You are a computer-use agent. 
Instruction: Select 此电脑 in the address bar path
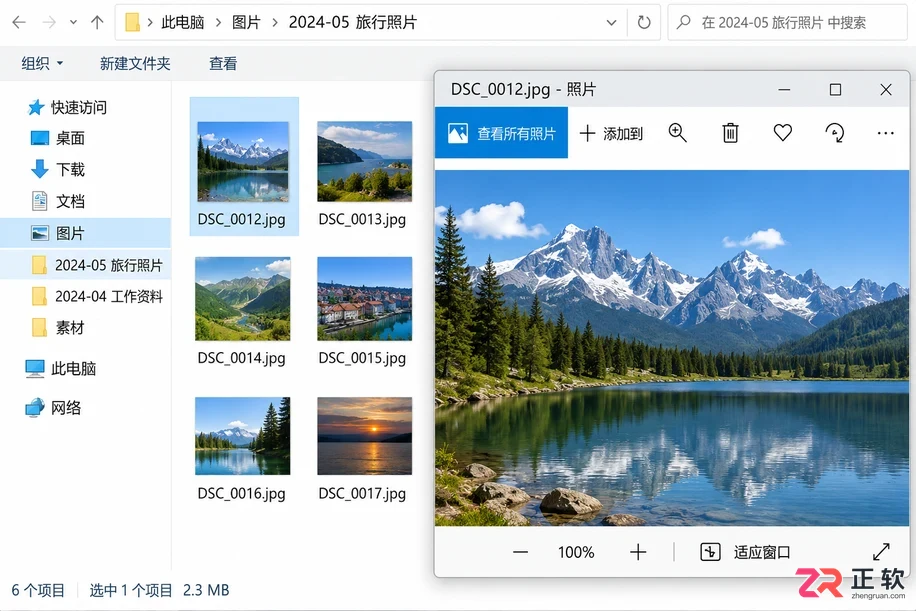(x=183, y=23)
